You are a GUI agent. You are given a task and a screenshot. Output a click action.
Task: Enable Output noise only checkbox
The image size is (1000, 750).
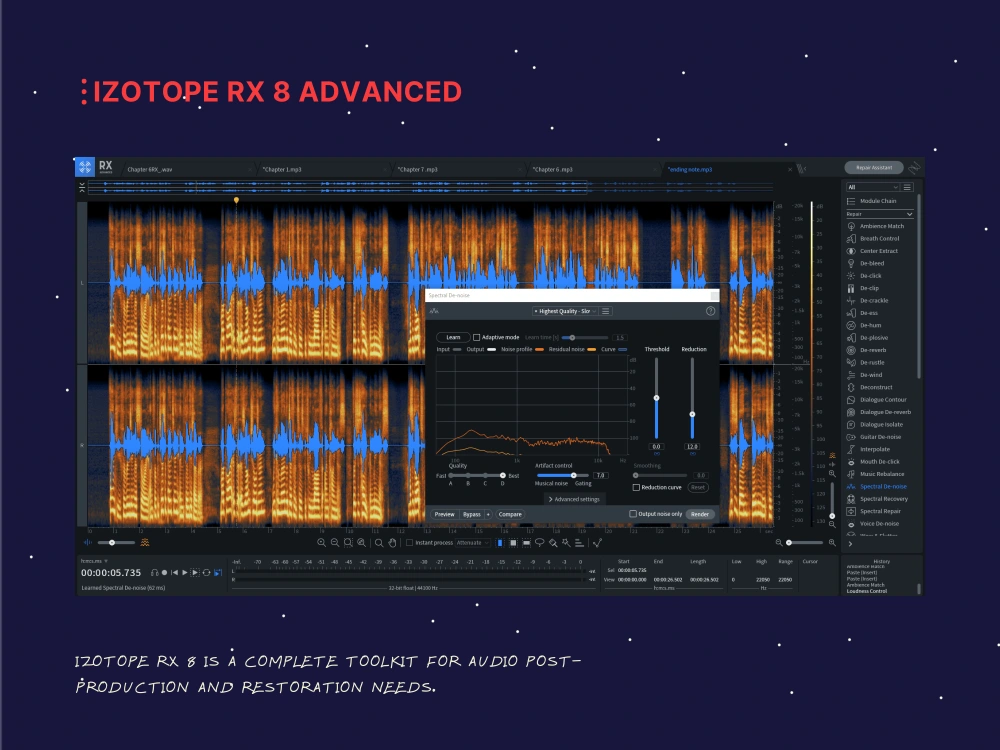coord(633,514)
